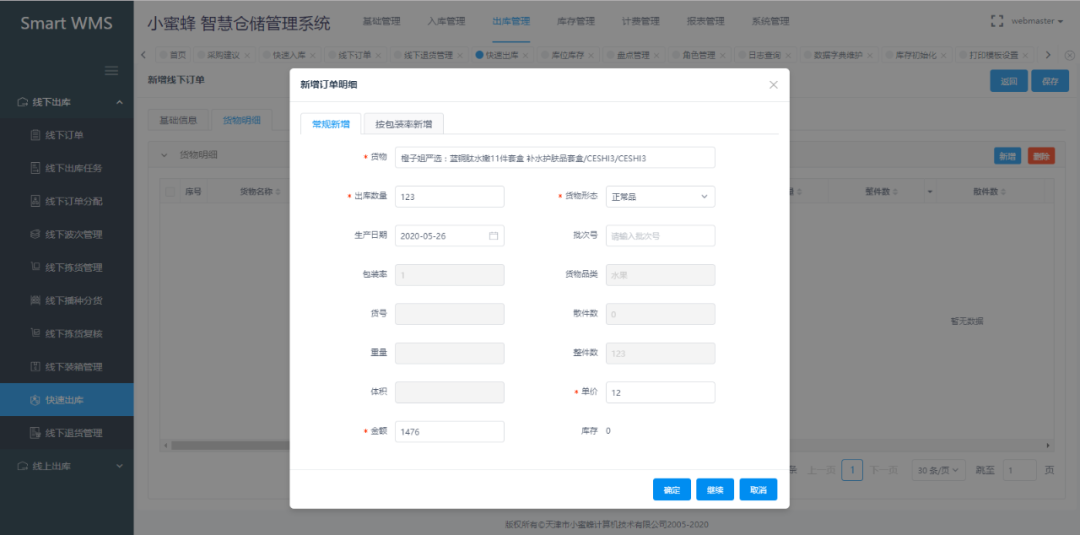Click the 继续 button in dialog
The width and height of the screenshot is (1080, 535).
click(715, 490)
